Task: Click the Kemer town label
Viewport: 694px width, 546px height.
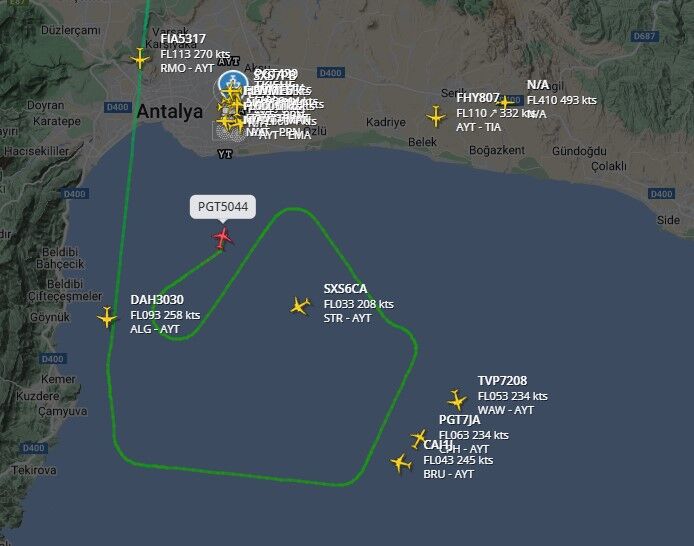Action: tap(58, 379)
